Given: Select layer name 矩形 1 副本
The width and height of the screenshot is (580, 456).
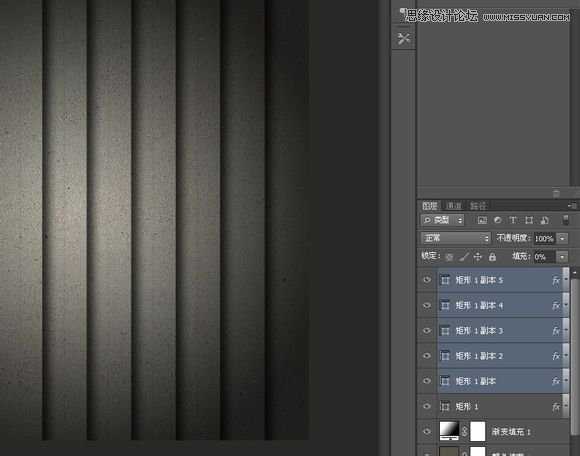Looking at the screenshot, I should (475, 381).
